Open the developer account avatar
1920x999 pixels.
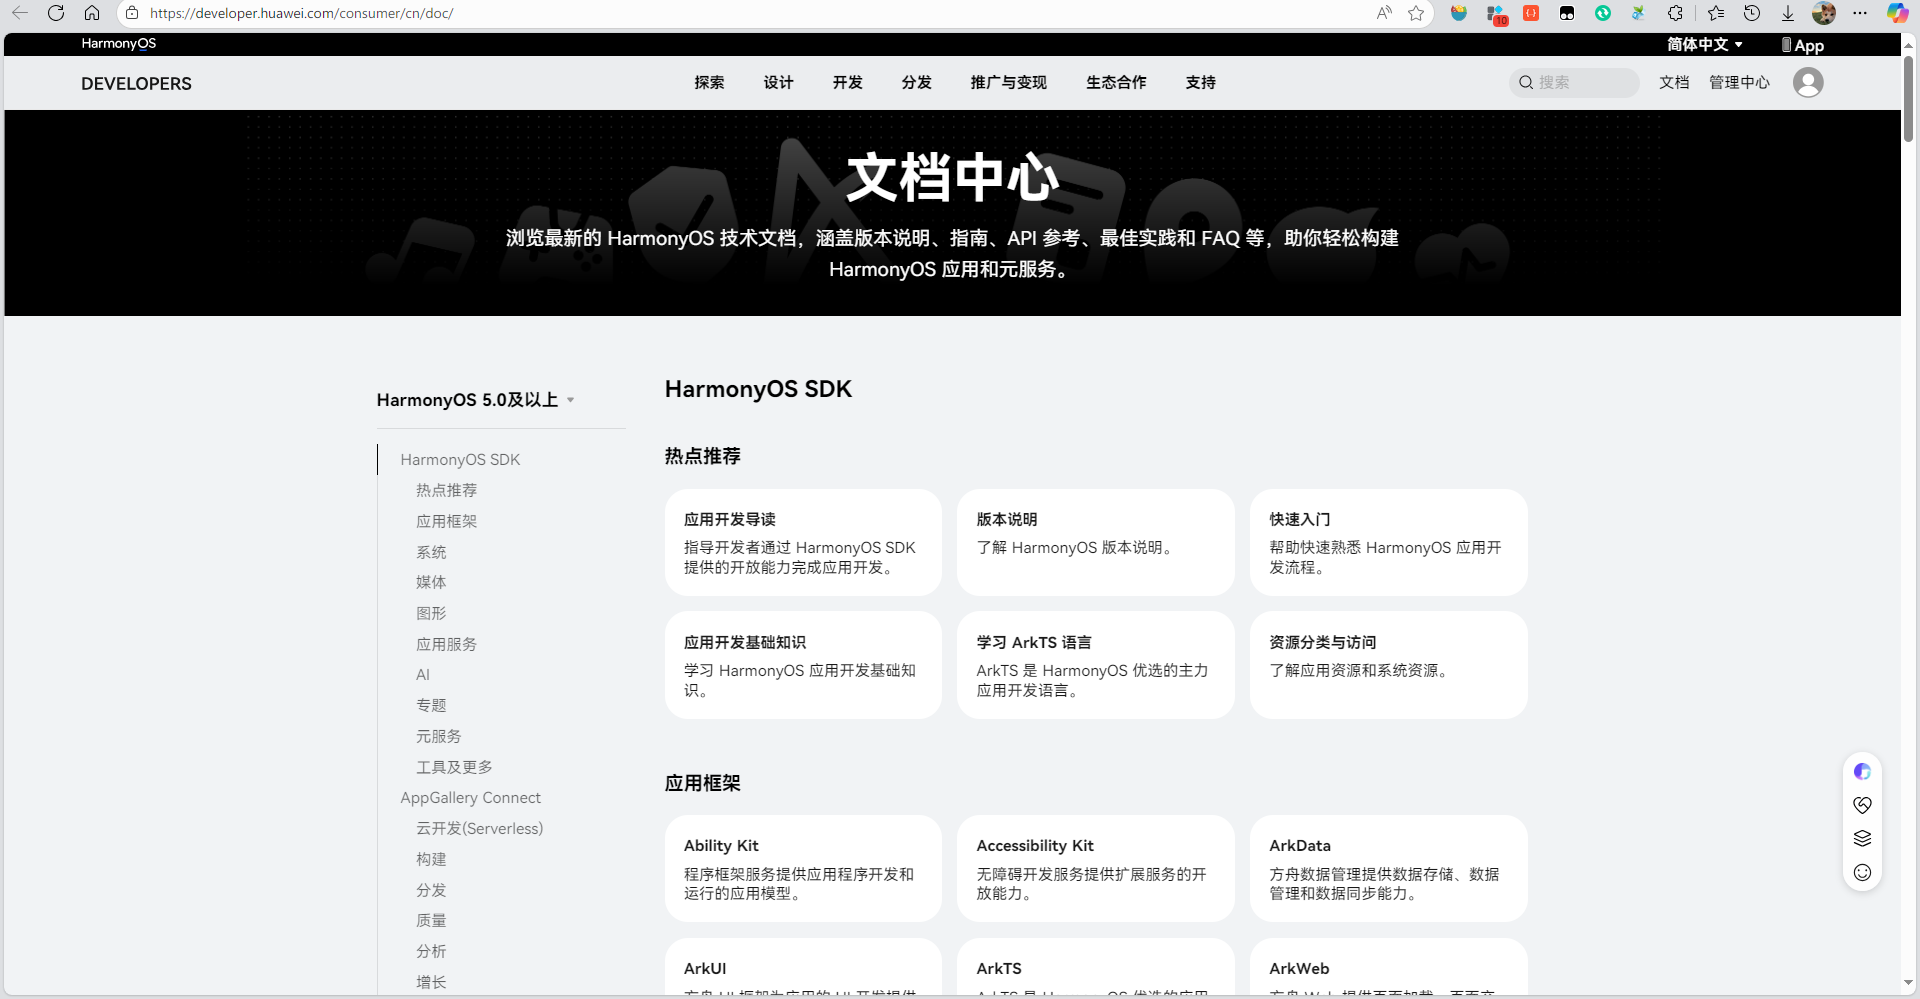[1808, 82]
